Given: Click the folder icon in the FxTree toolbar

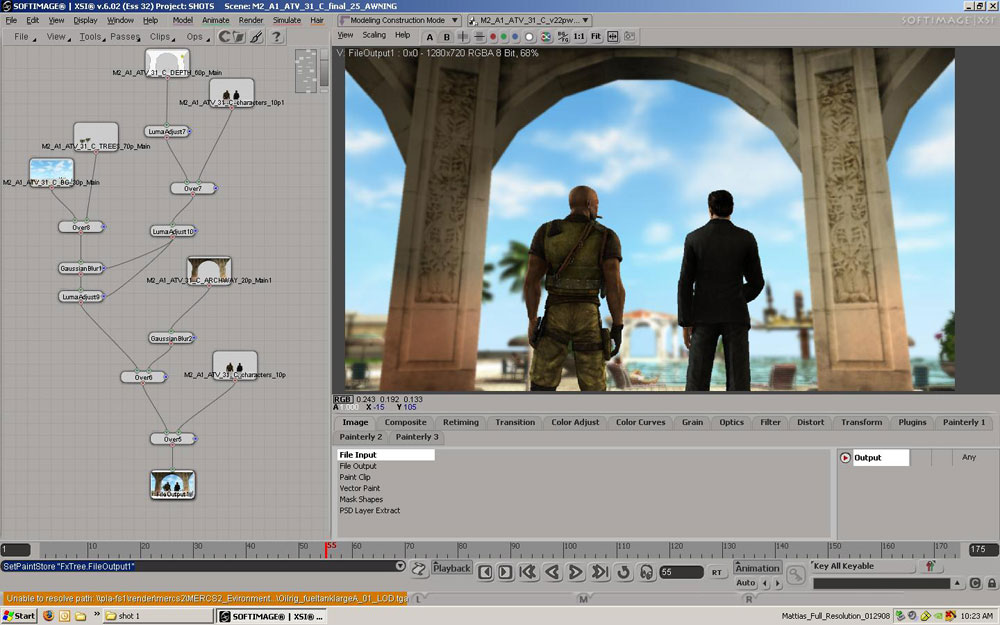Looking at the screenshot, I should [239, 37].
